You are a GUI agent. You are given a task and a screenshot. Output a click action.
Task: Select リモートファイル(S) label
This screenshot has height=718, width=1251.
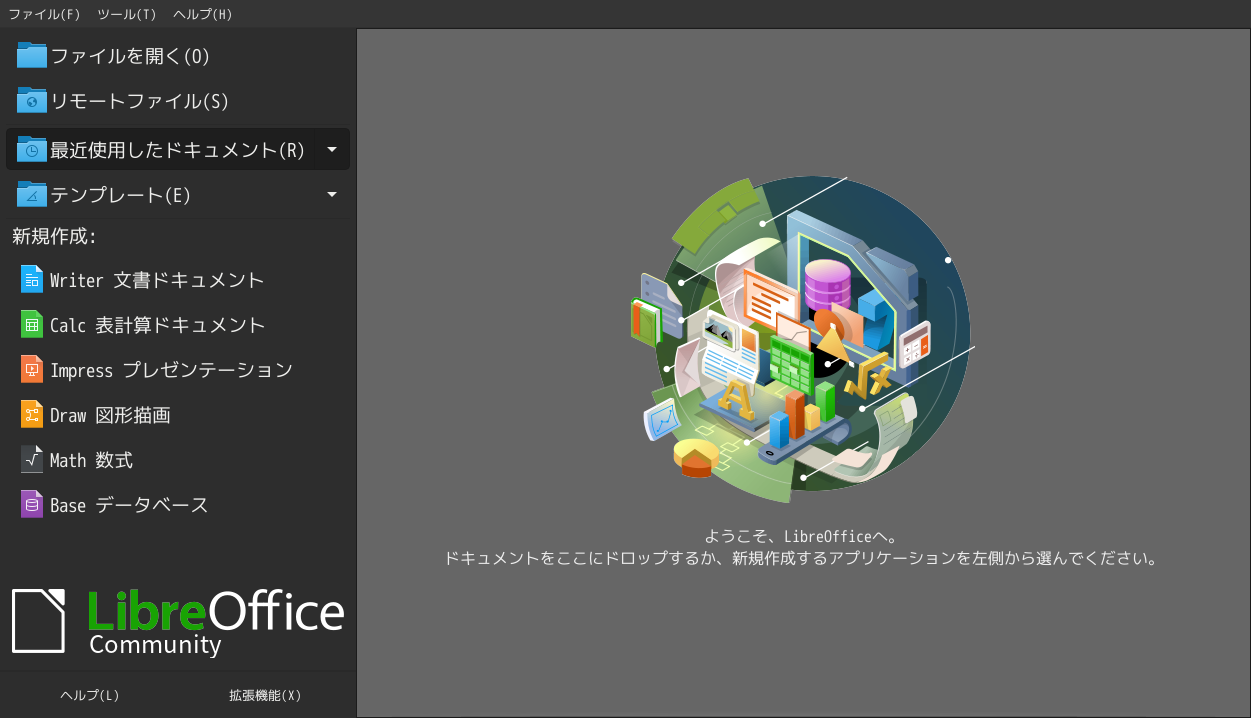click(139, 101)
